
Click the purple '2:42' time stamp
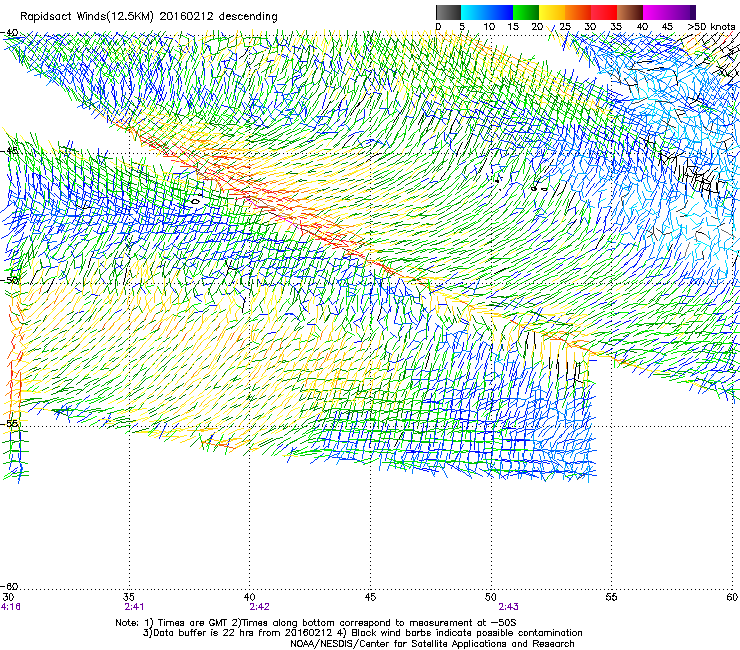(x=260, y=607)
